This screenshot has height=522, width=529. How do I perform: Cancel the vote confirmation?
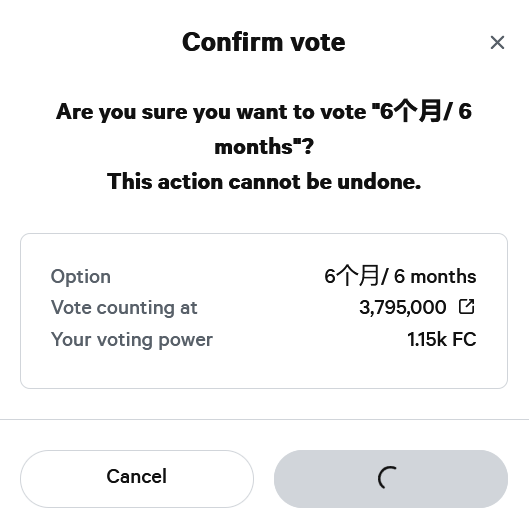coord(137,478)
